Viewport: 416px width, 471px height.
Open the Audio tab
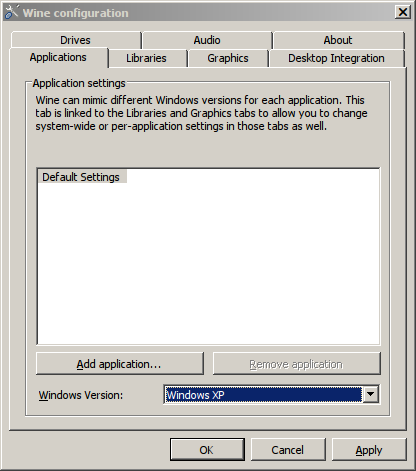[207, 40]
